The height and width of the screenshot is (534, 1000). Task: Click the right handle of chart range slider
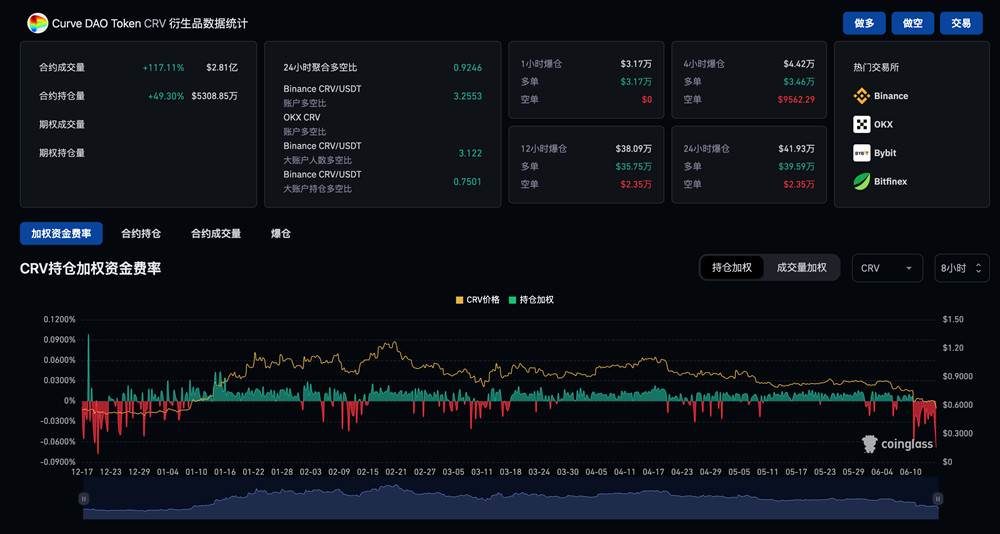[937, 498]
